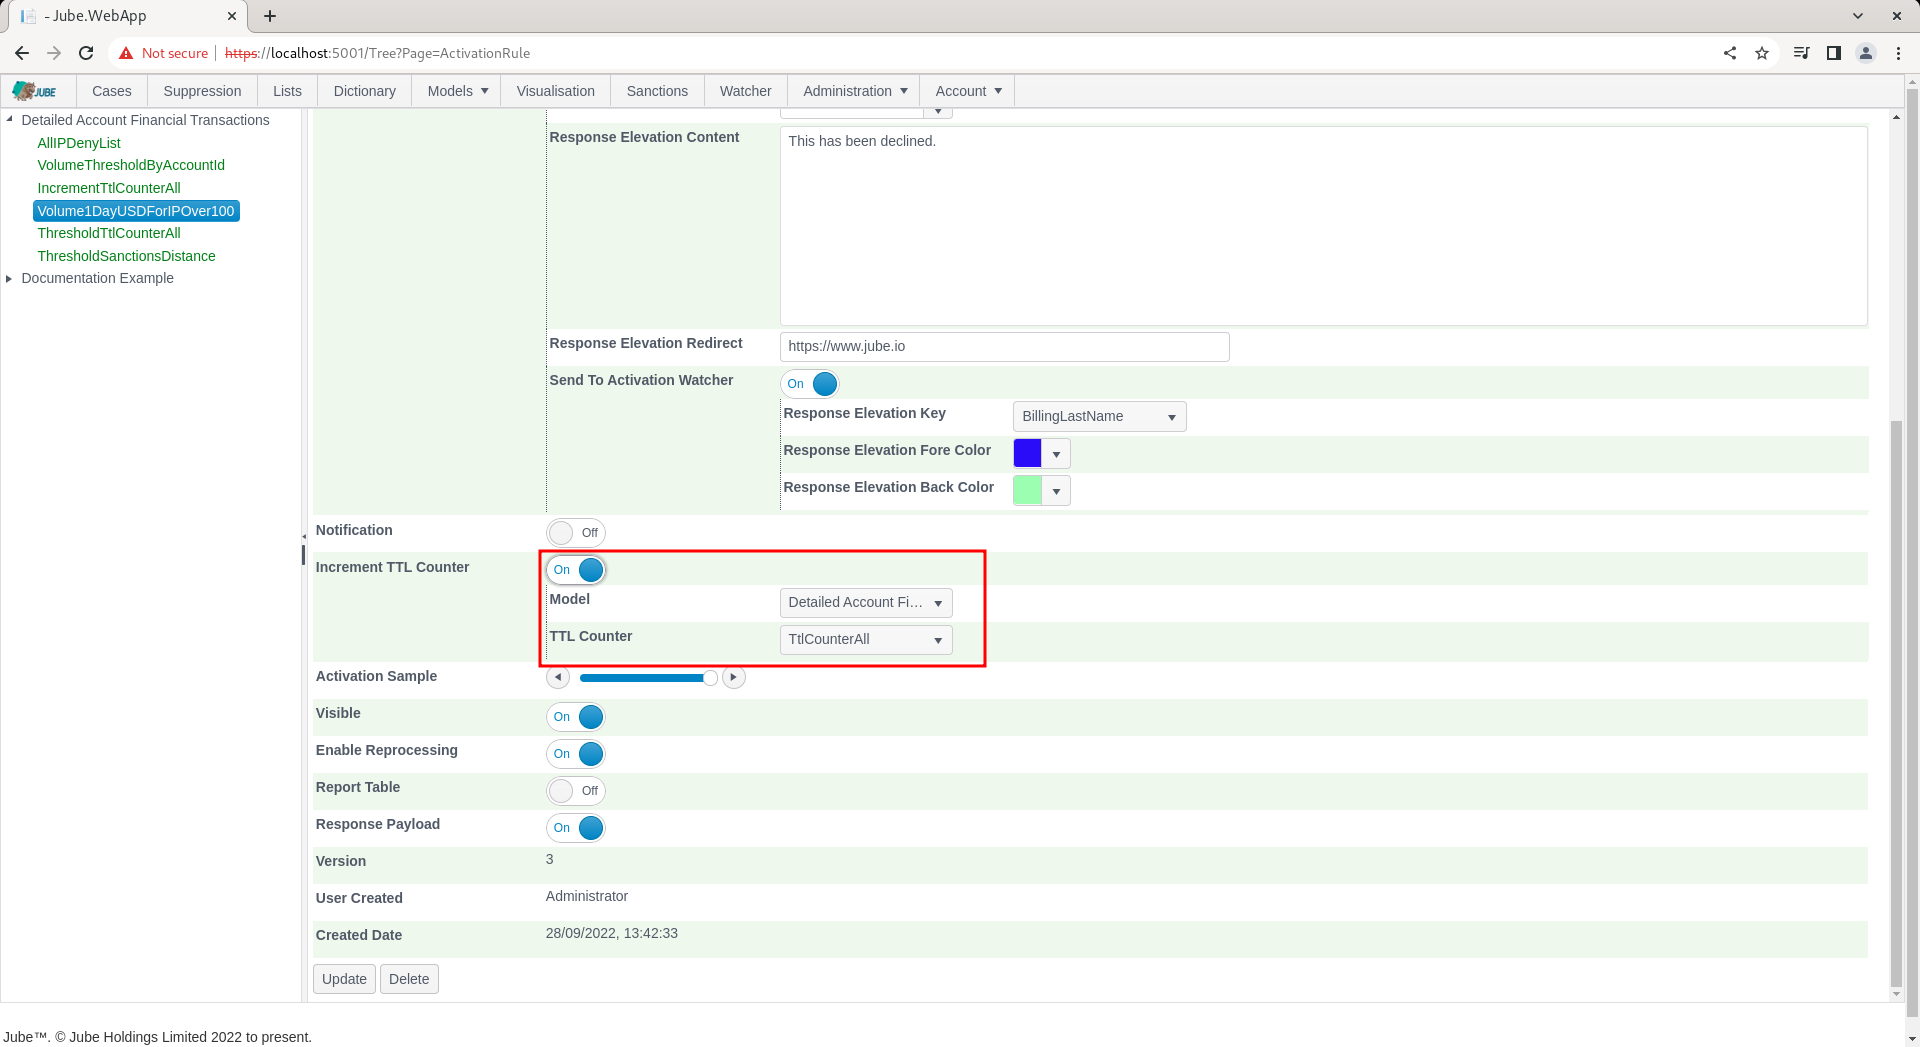Turn off Enable Reprocessing
Viewport: 1920px width, 1047px height.
click(x=576, y=754)
